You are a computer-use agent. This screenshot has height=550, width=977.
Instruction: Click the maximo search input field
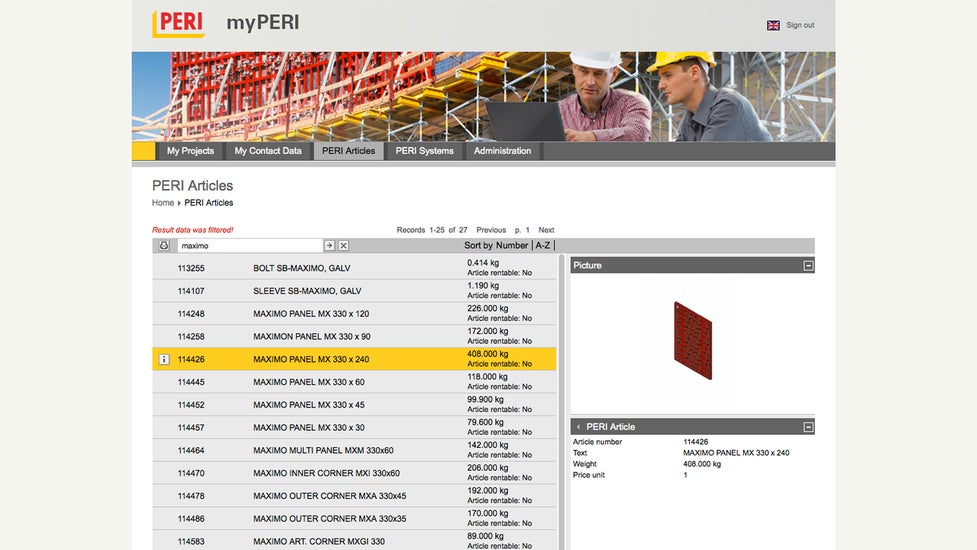[x=249, y=245]
